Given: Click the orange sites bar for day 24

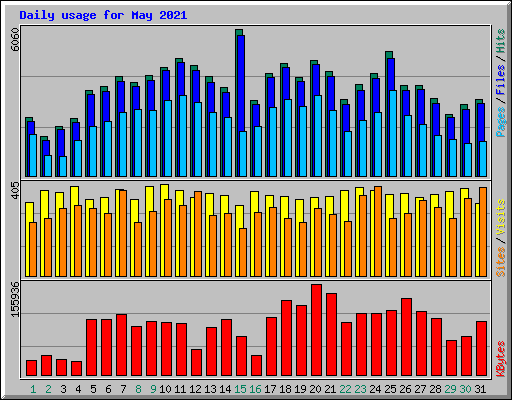Looking at the screenshot, I should pos(378,231).
